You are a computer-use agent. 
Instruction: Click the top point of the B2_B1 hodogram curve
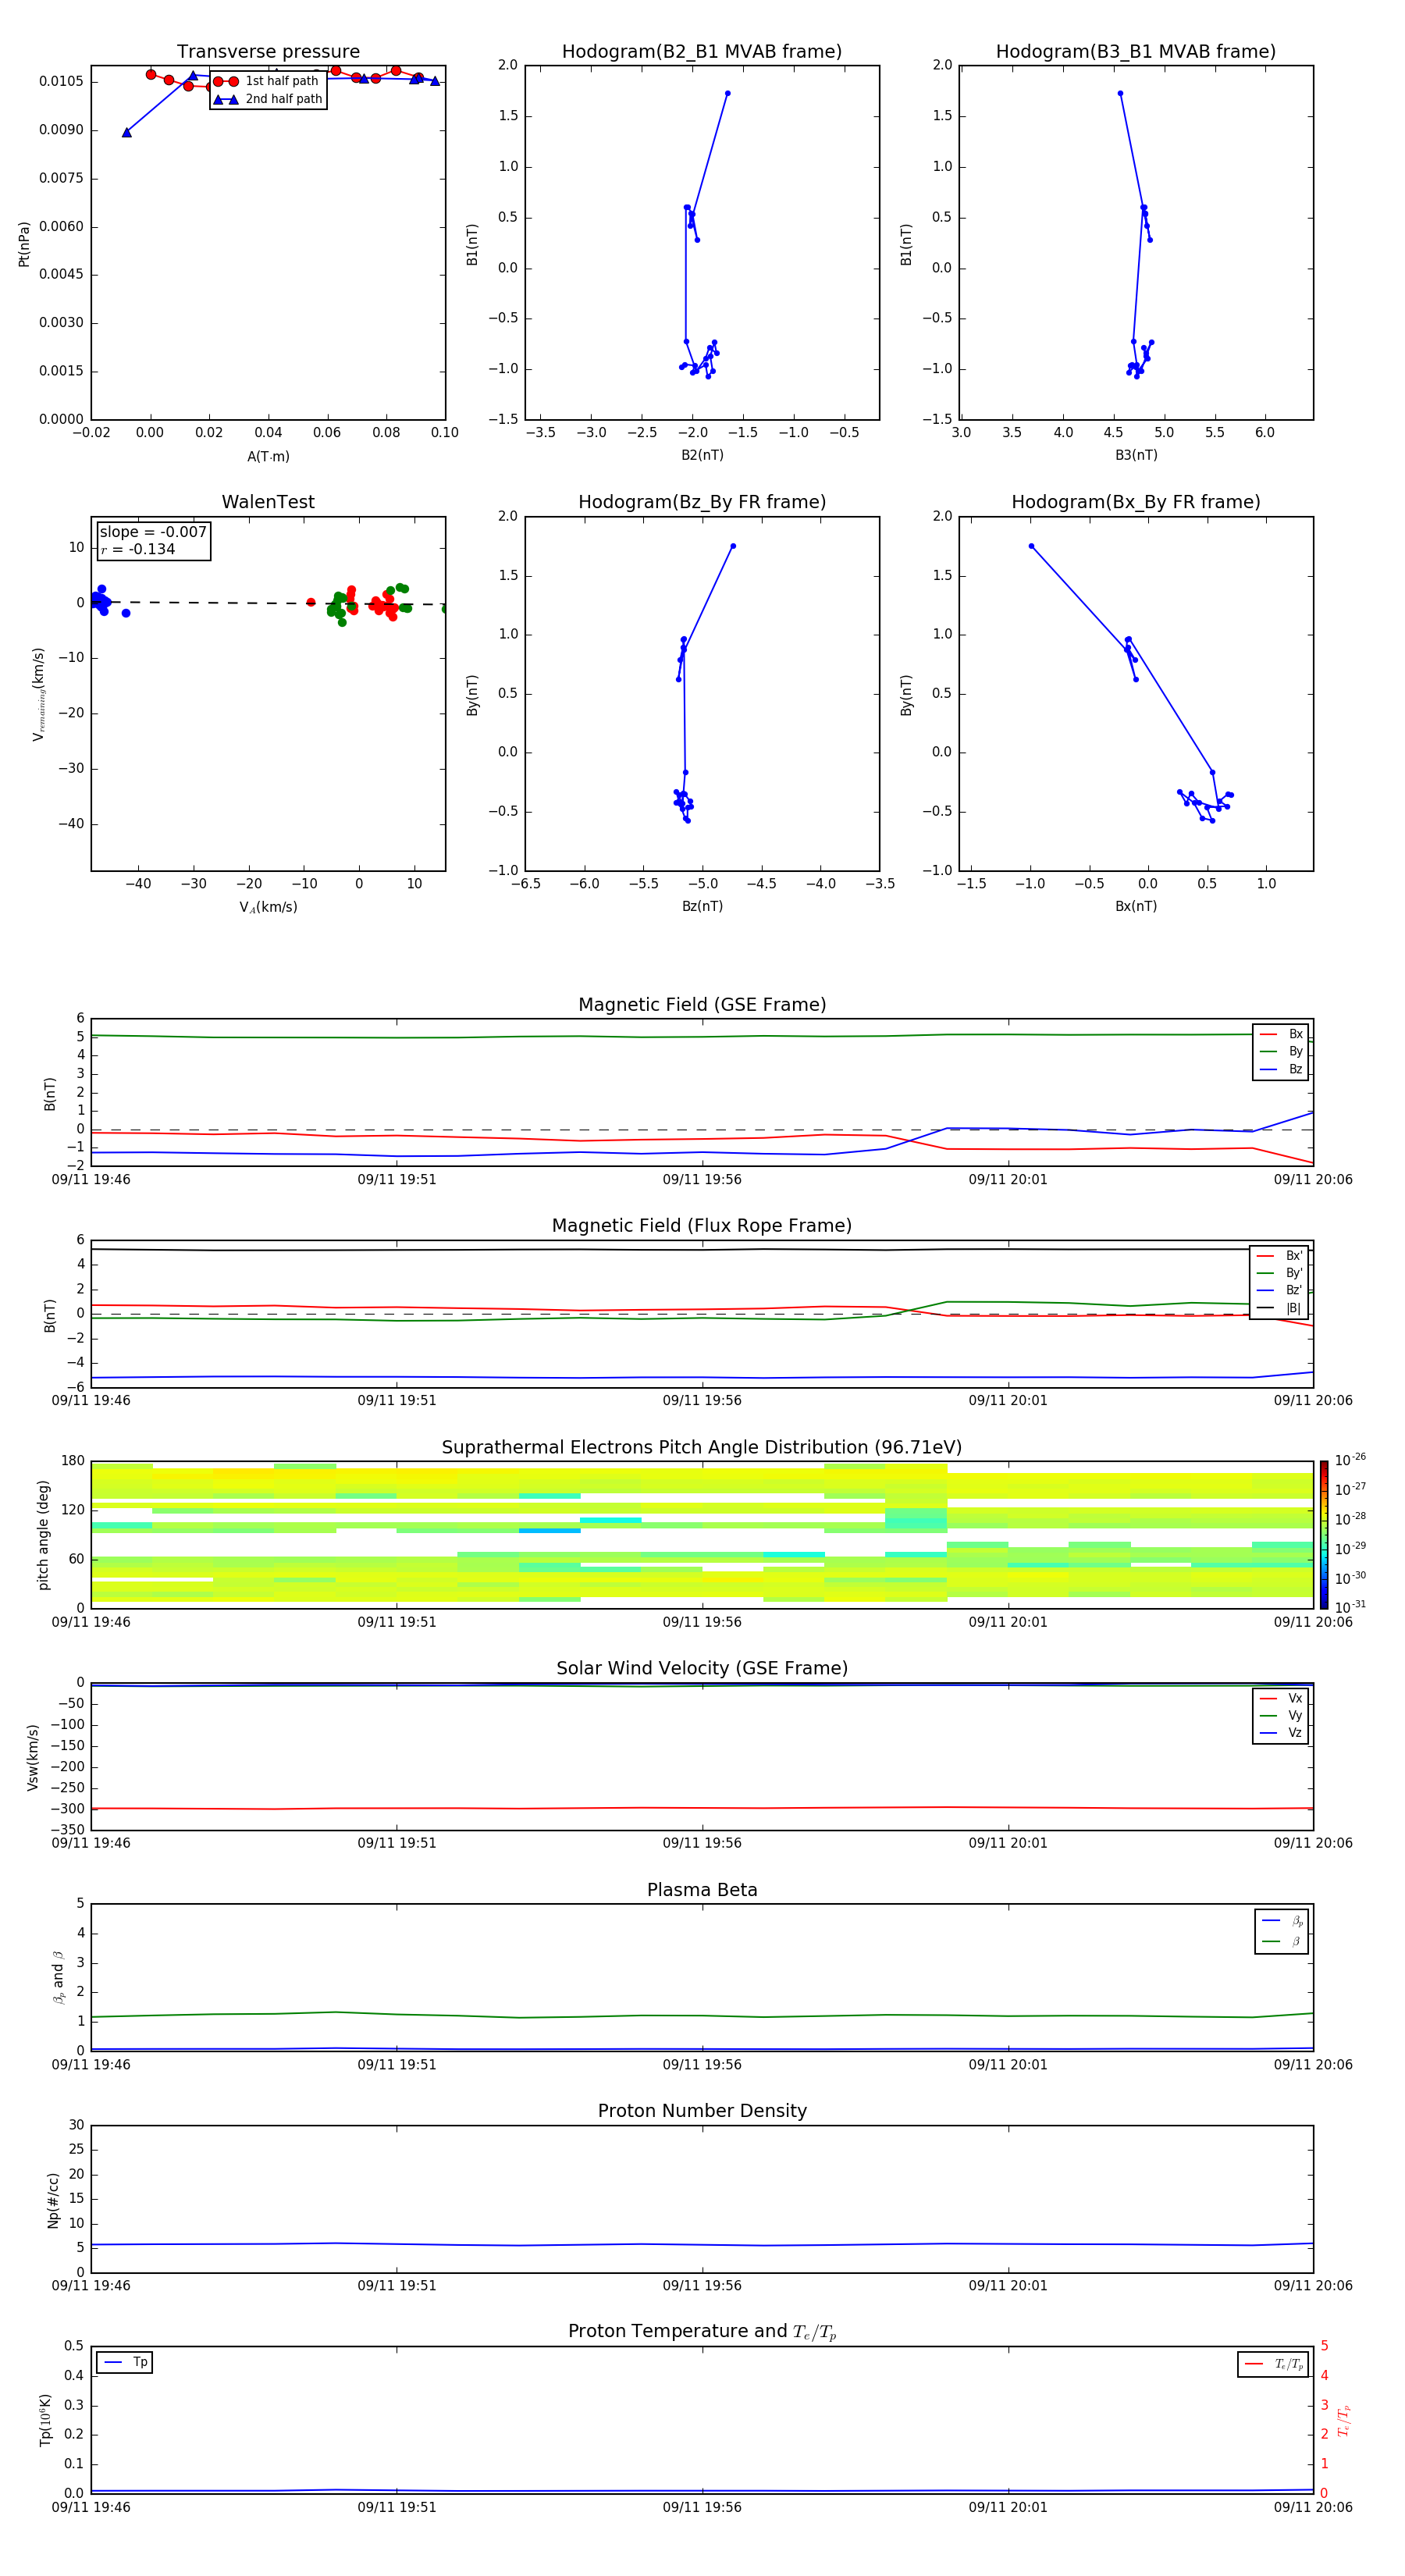tap(727, 93)
